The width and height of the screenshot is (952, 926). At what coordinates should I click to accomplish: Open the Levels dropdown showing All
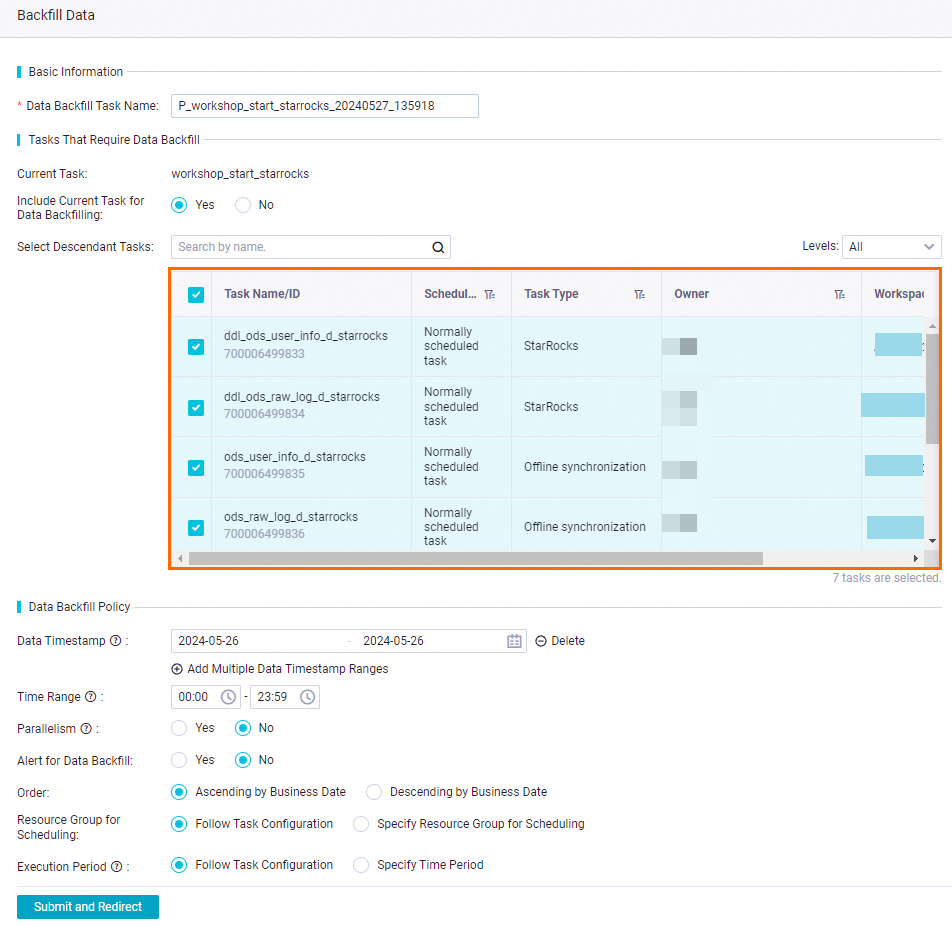(891, 247)
